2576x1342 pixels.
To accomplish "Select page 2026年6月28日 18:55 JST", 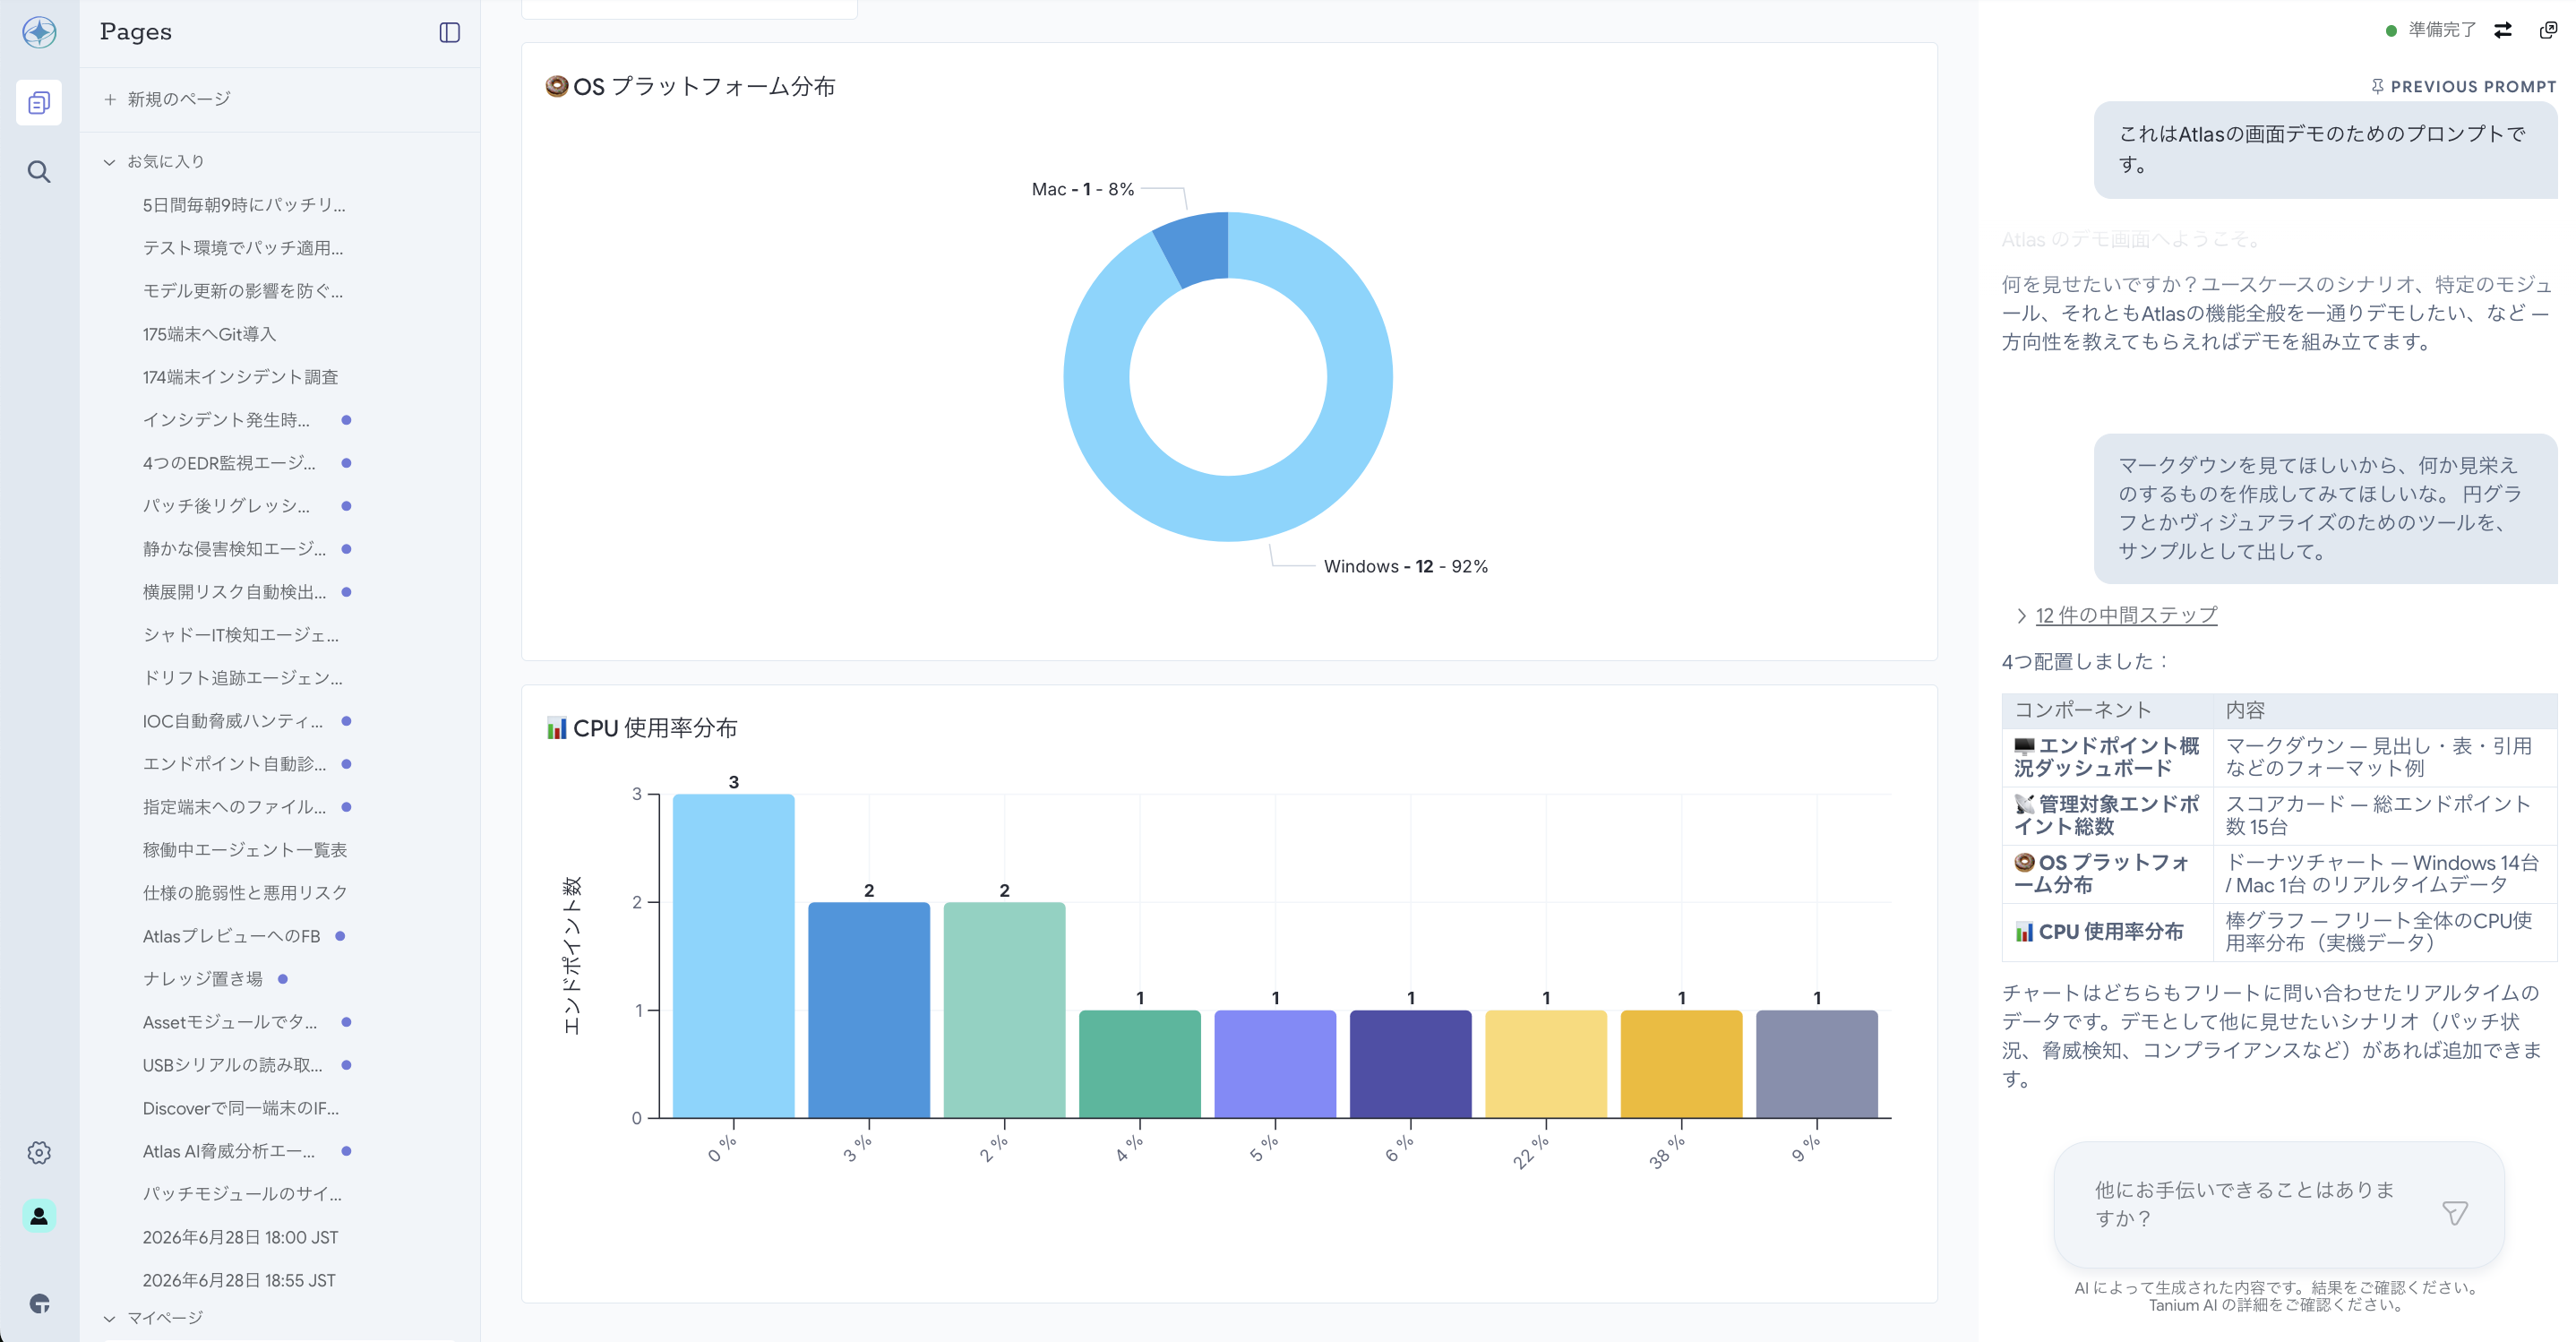I will tap(239, 1280).
